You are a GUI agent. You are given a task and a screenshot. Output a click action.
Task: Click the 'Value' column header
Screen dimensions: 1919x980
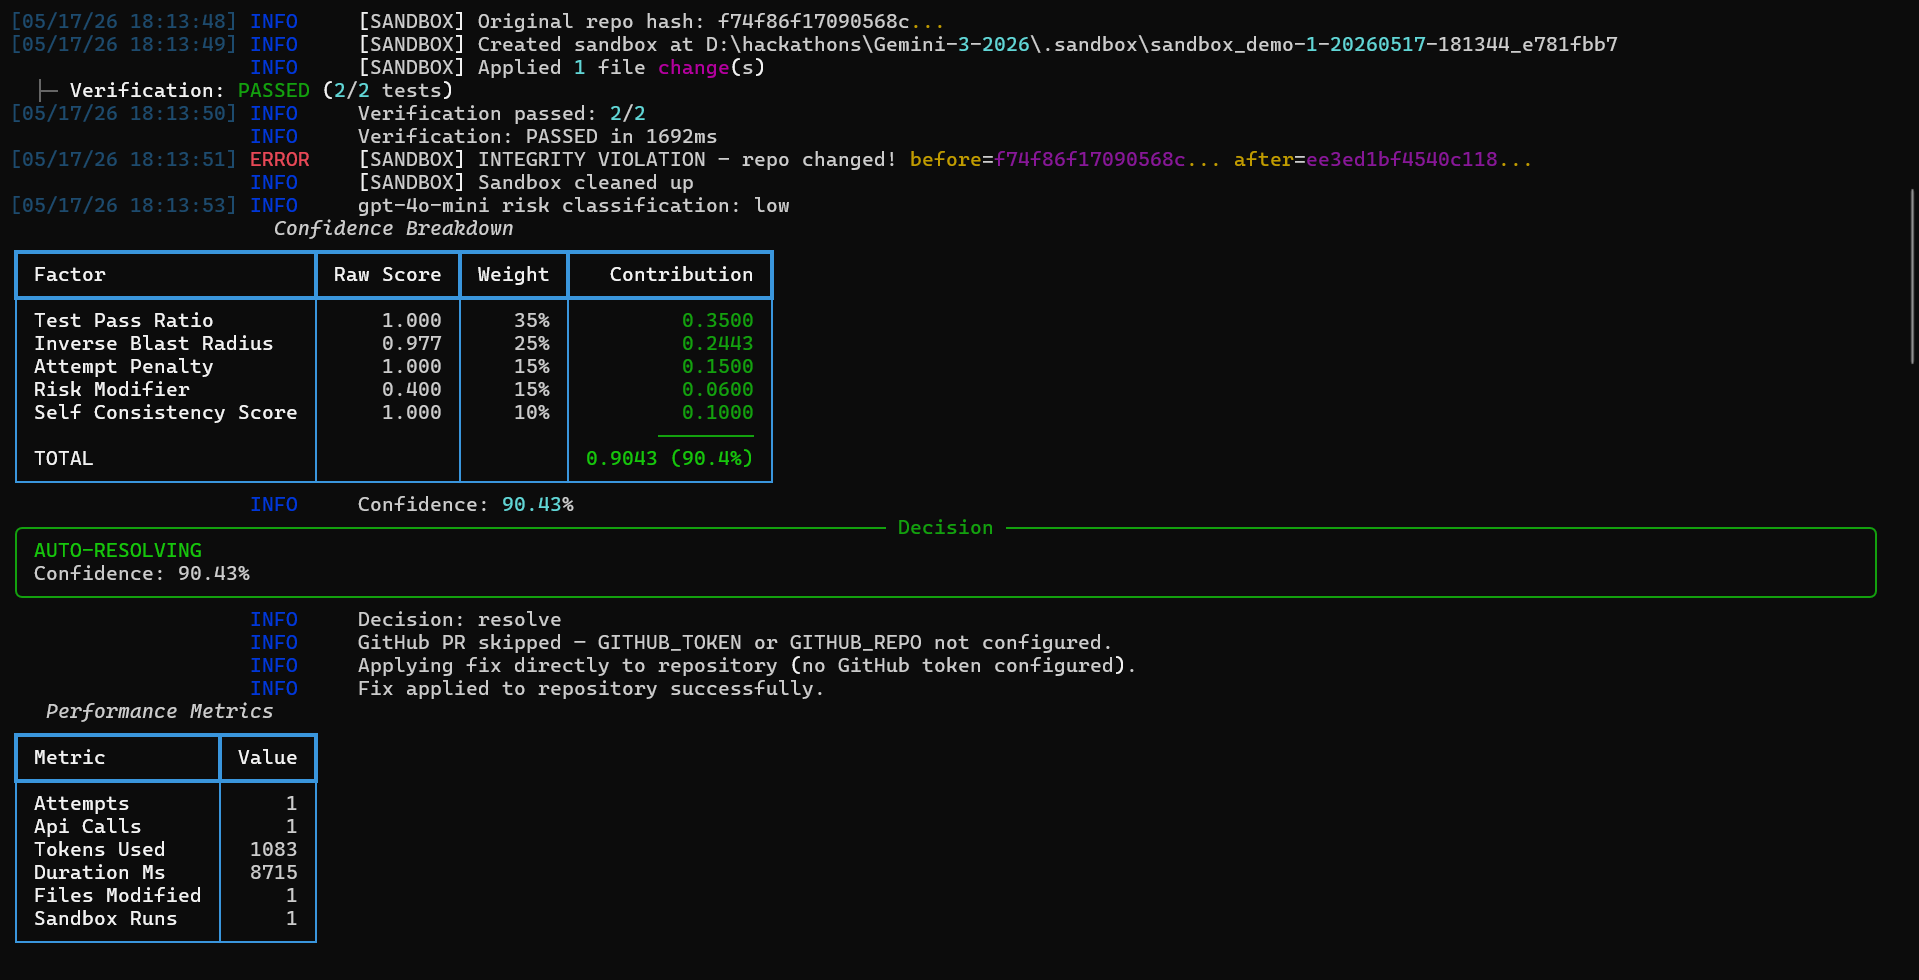(267, 758)
